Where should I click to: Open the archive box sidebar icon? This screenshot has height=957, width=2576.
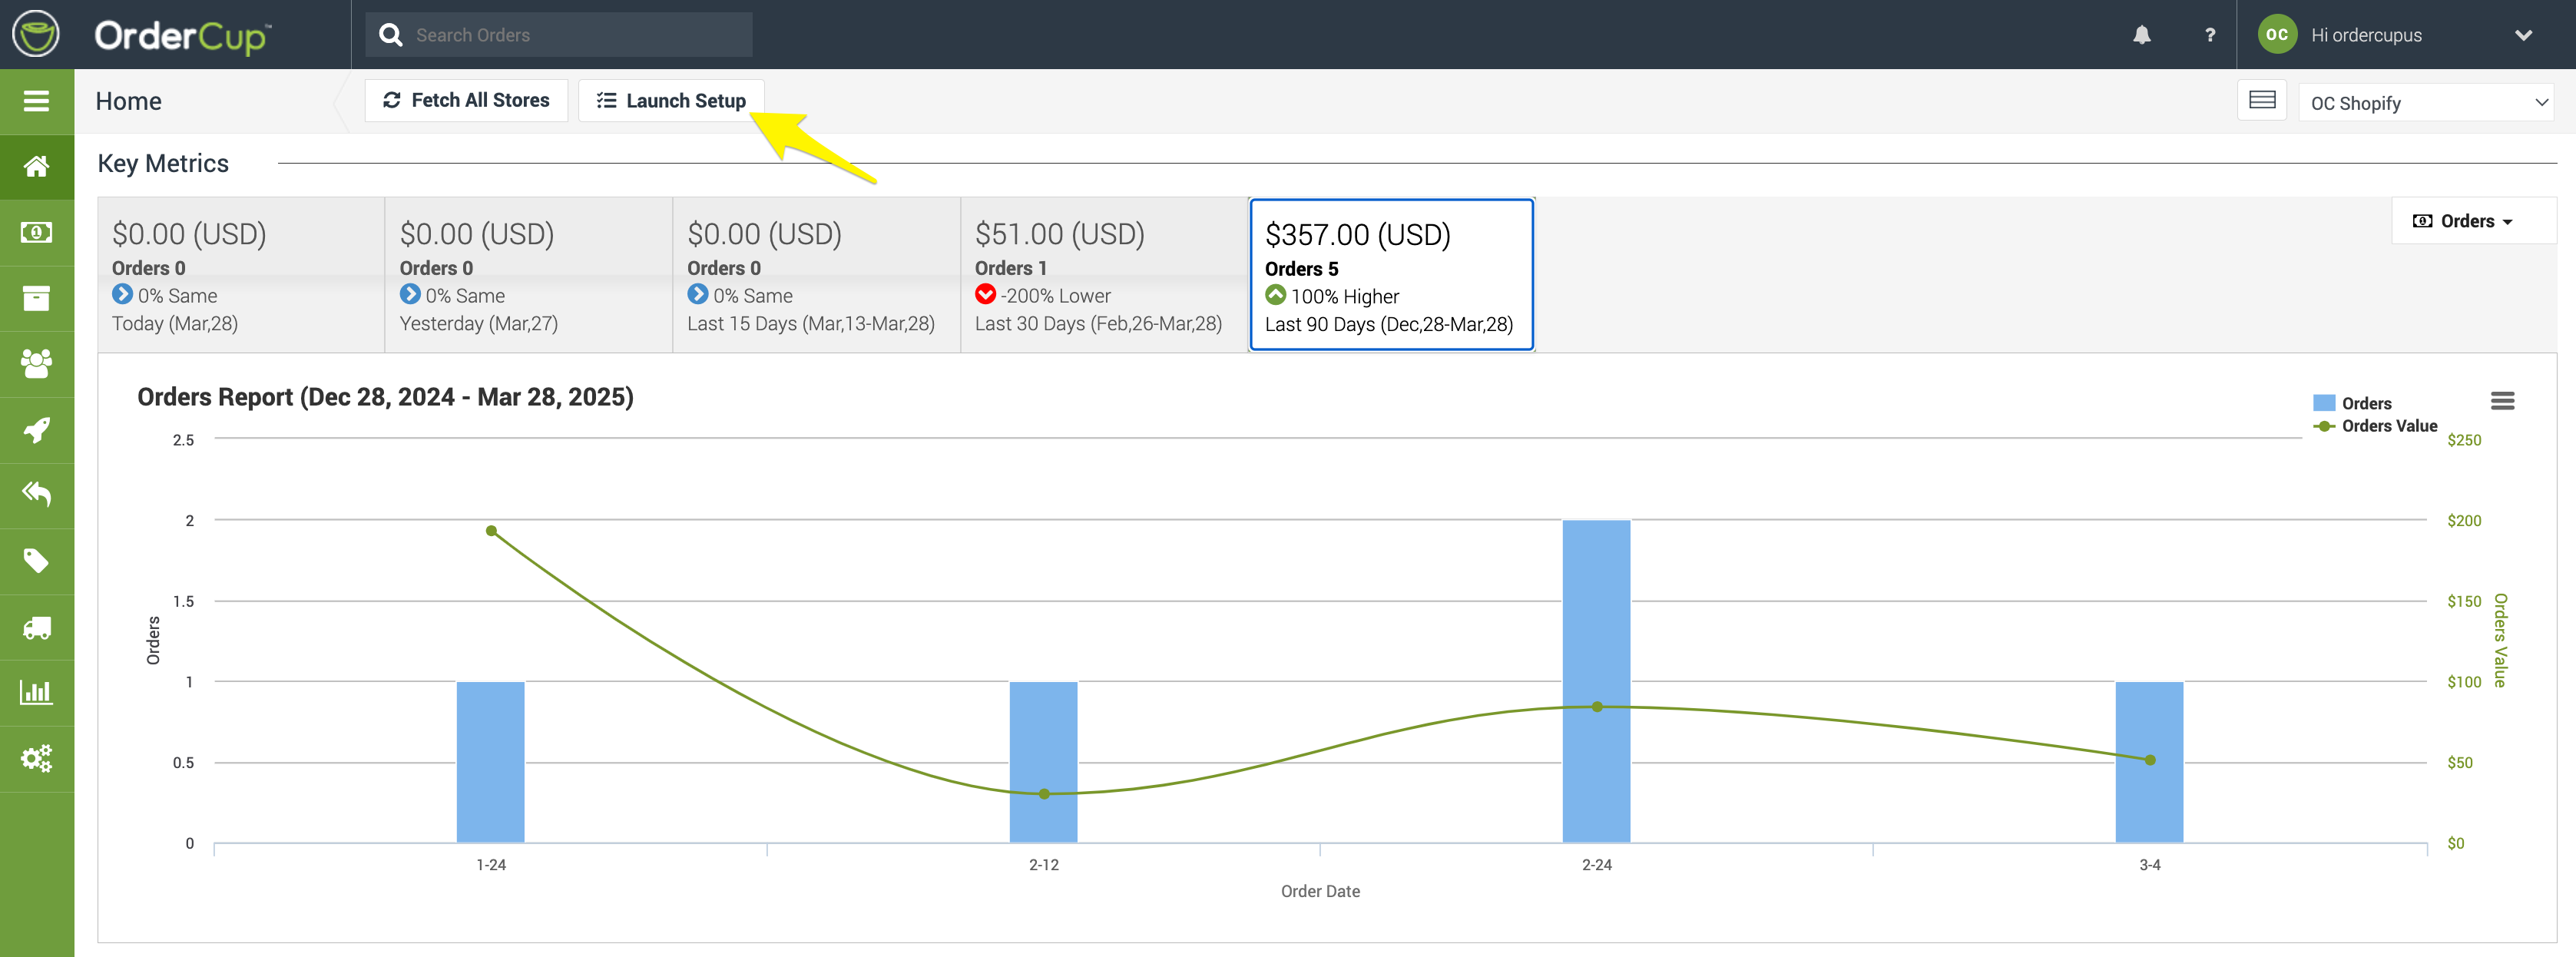tap(36, 298)
